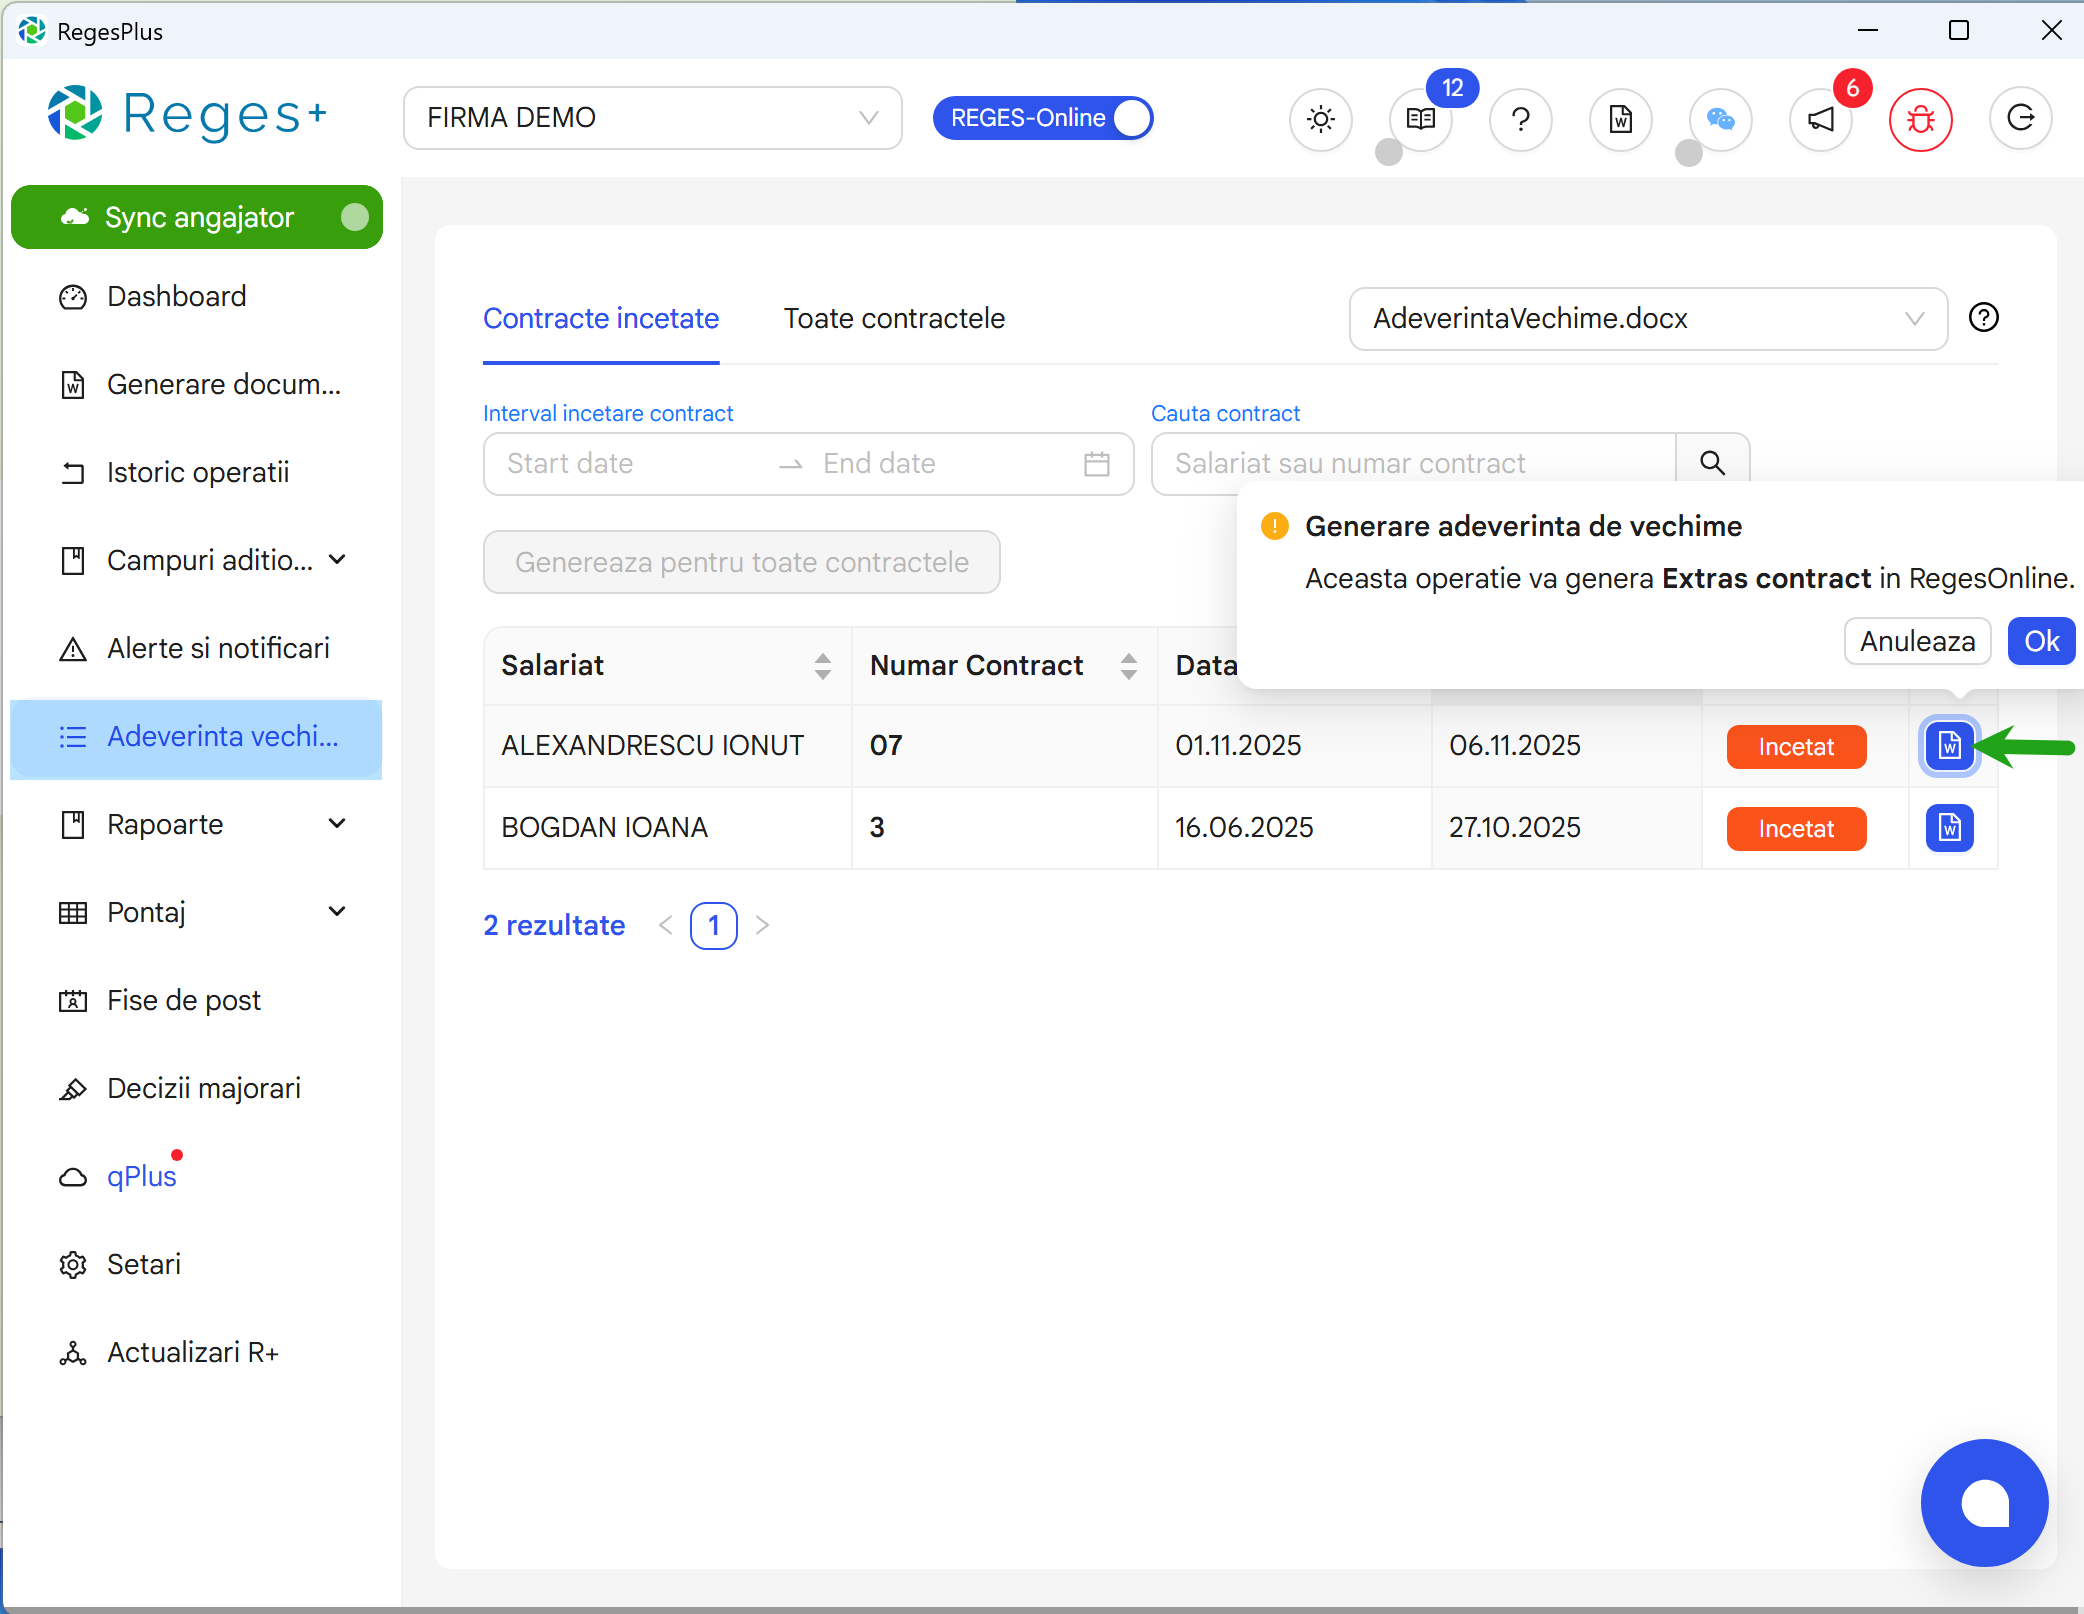Confirm the dialog with the Ok button
2084x1614 pixels.
tap(2042, 641)
